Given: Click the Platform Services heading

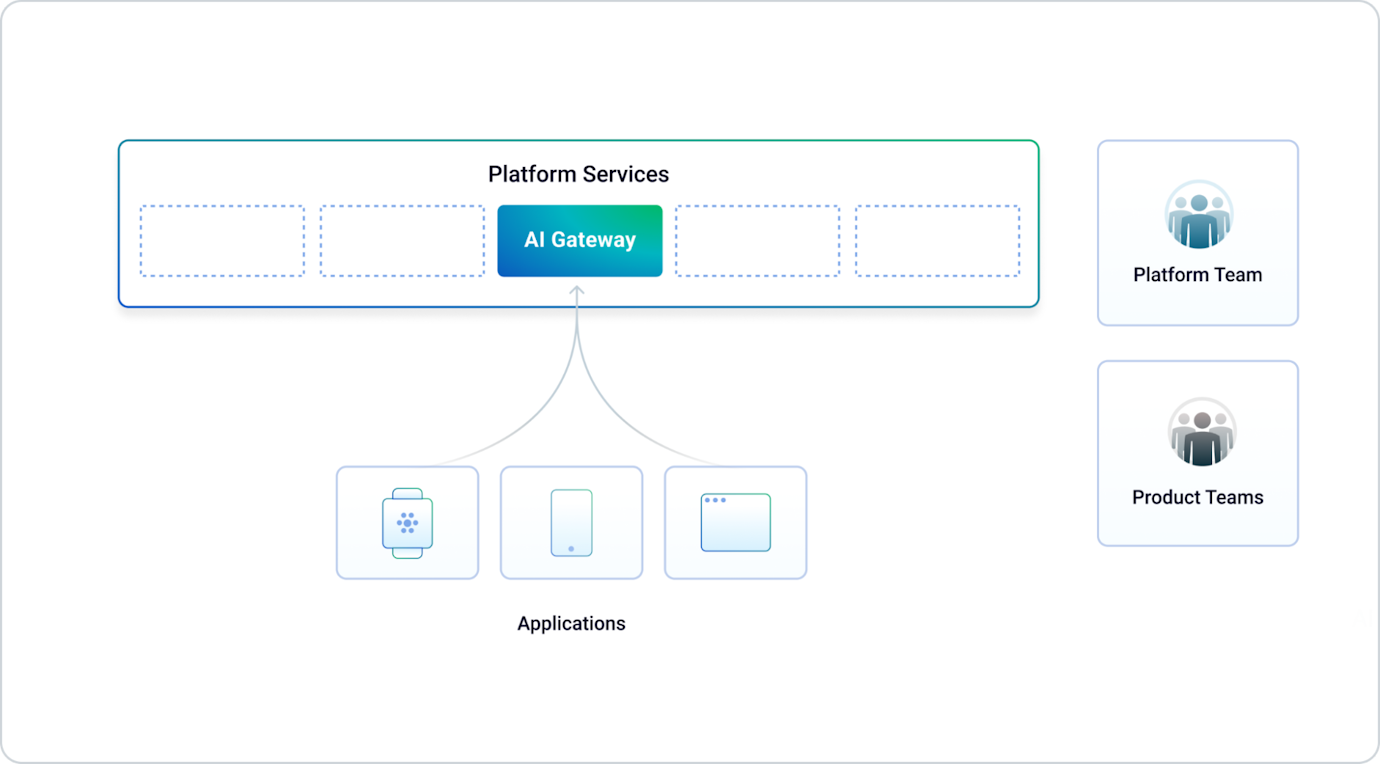Looking at the screenshot, I should pos(577,174).
